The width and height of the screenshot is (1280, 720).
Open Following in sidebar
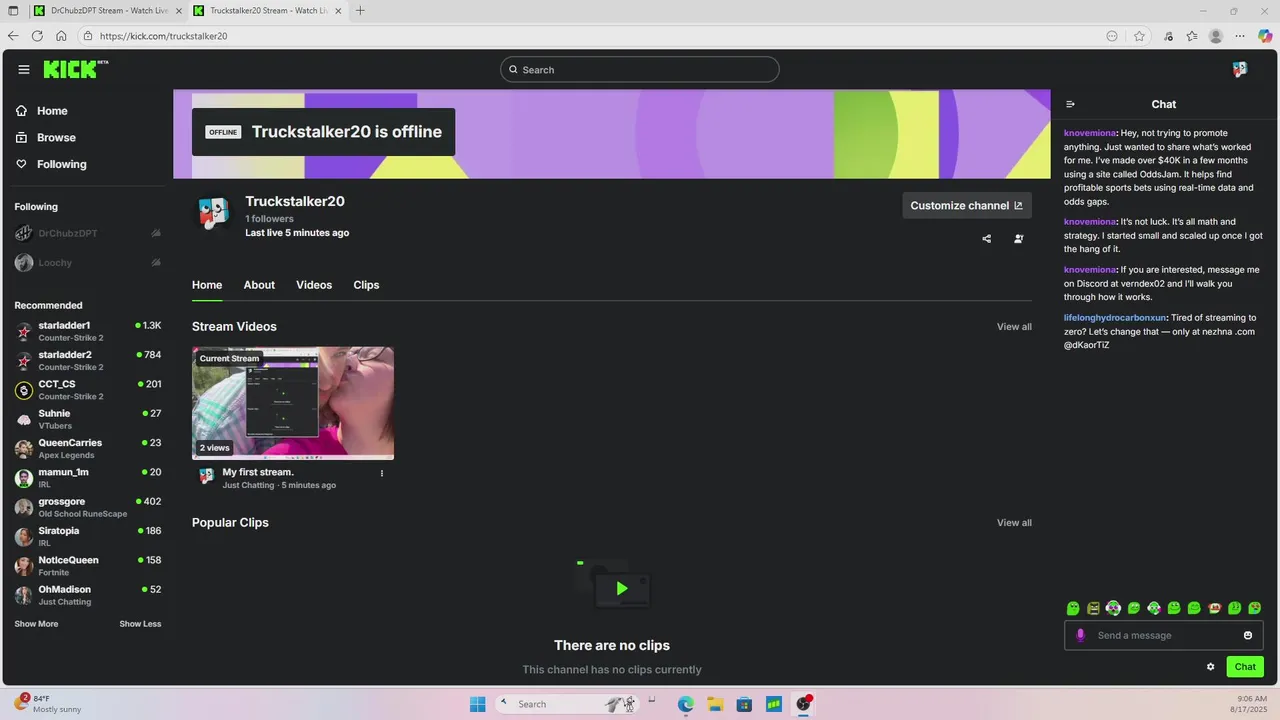pos(52,164)
